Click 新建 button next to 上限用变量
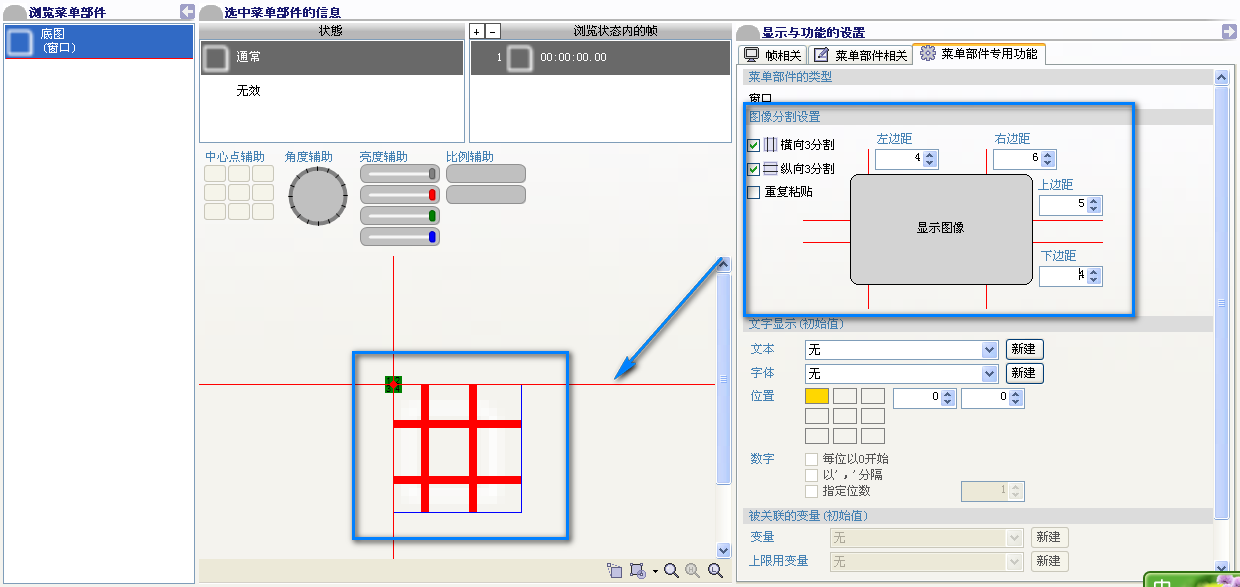The height and width of the screenshot is (587, 1240). click(x=1048, y=562)
